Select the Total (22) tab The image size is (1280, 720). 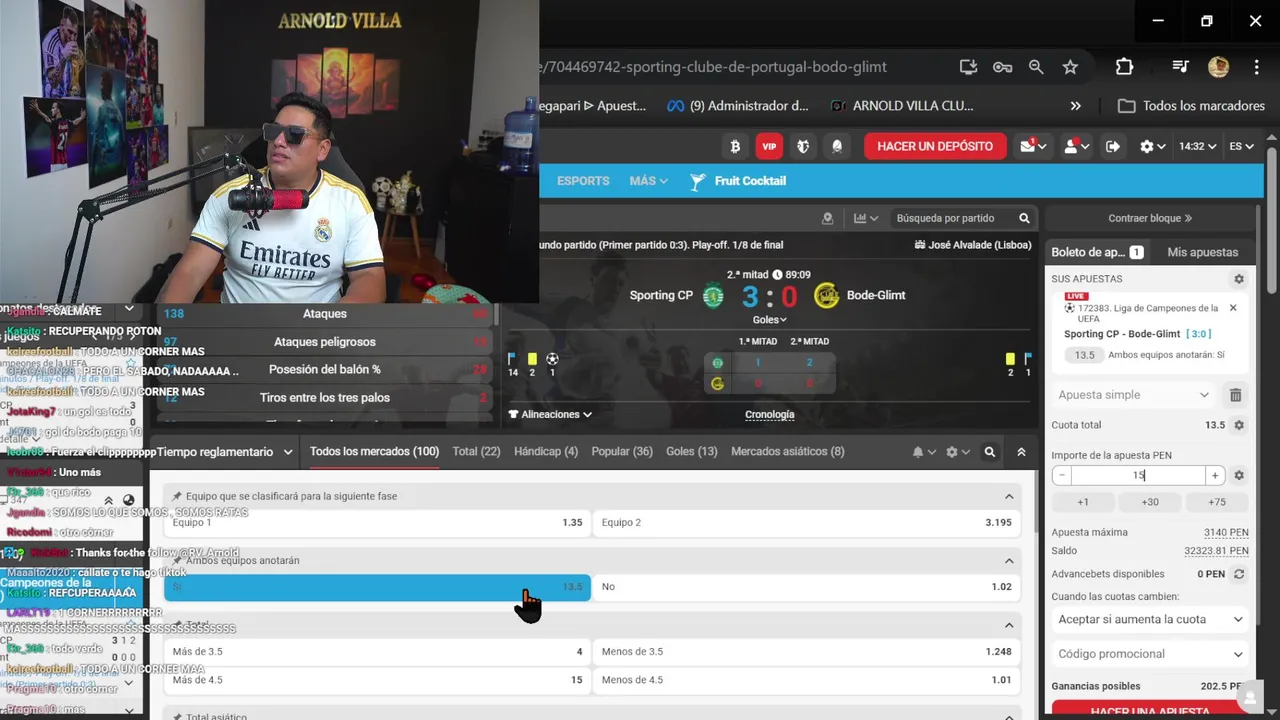point(476,452)
